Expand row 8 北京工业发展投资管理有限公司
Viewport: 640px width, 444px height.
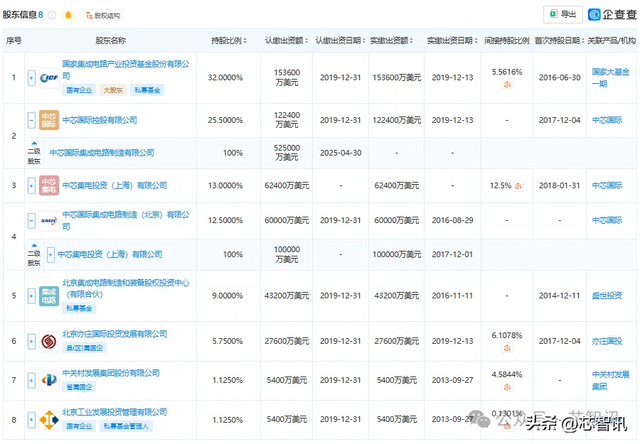click(x=31, y=420)
